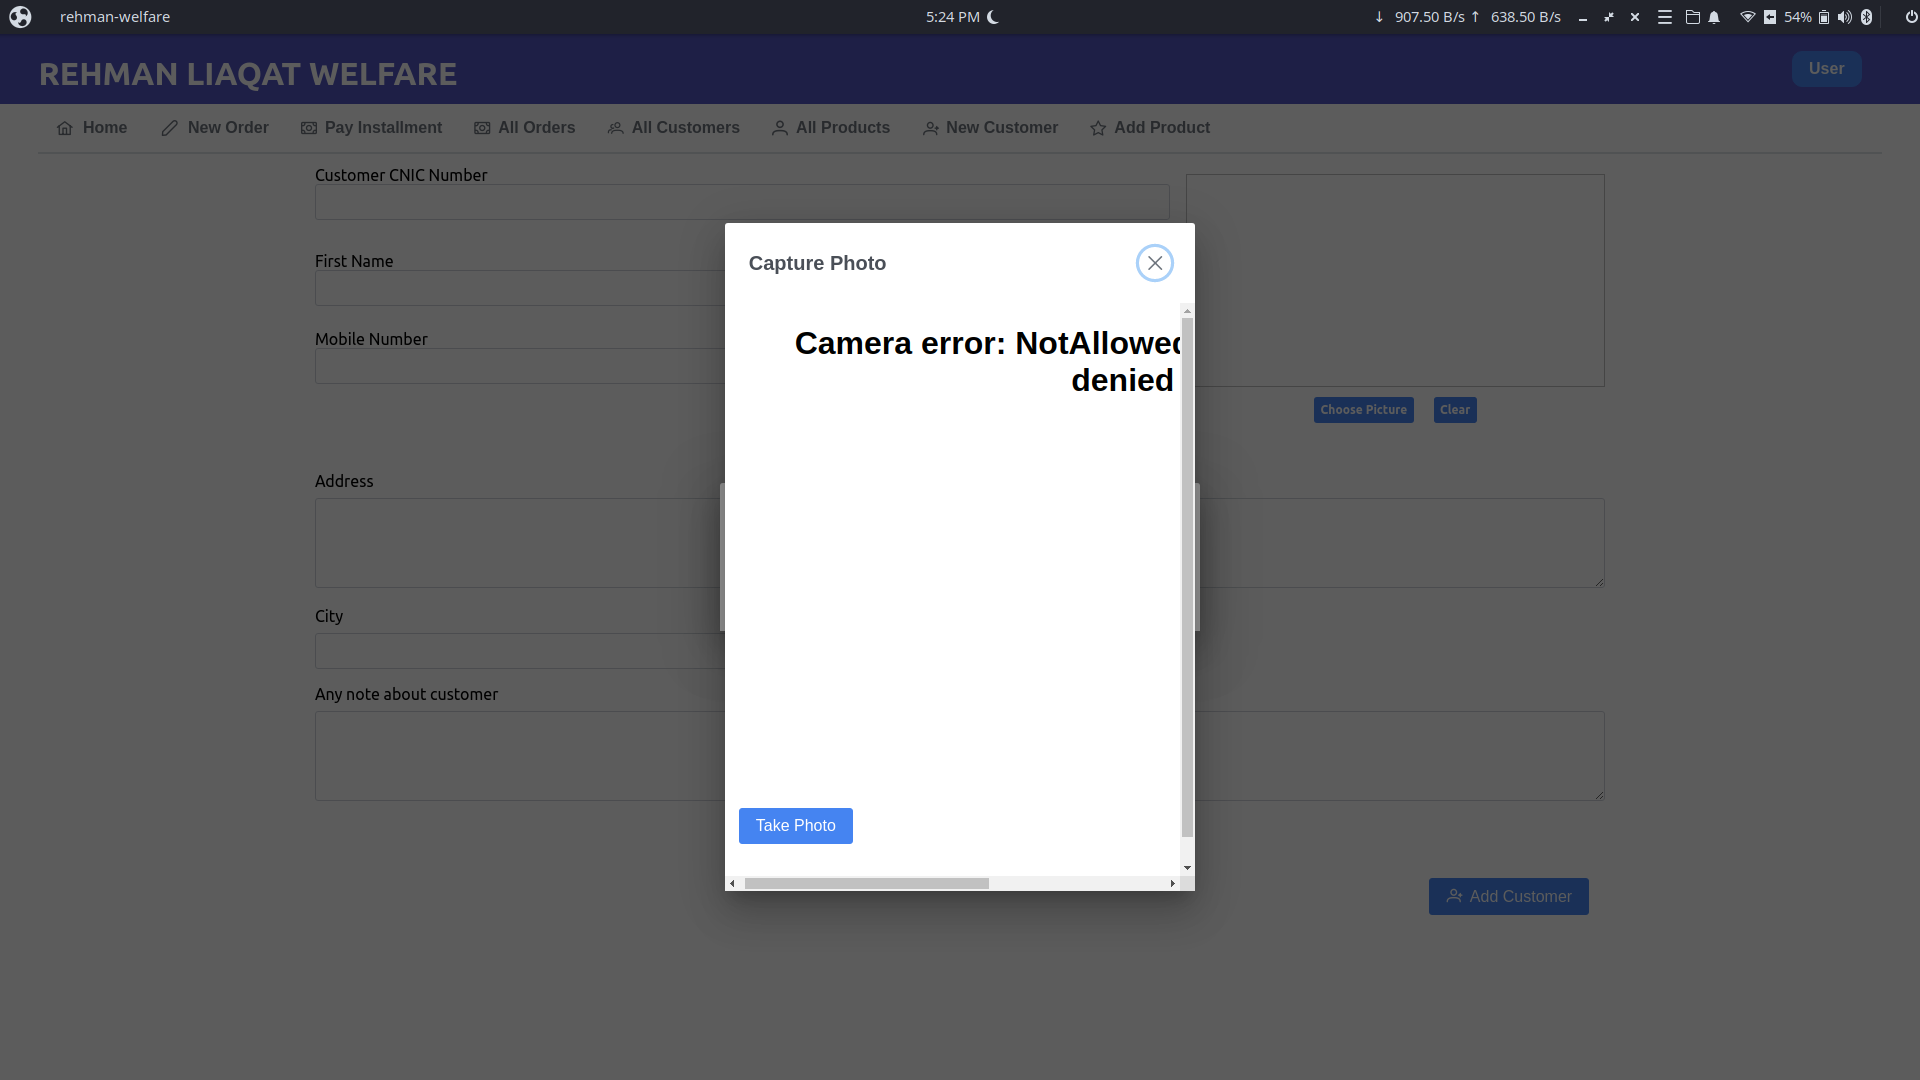Open the Bluetooth icon in system tray

[x=1867, y=17]
